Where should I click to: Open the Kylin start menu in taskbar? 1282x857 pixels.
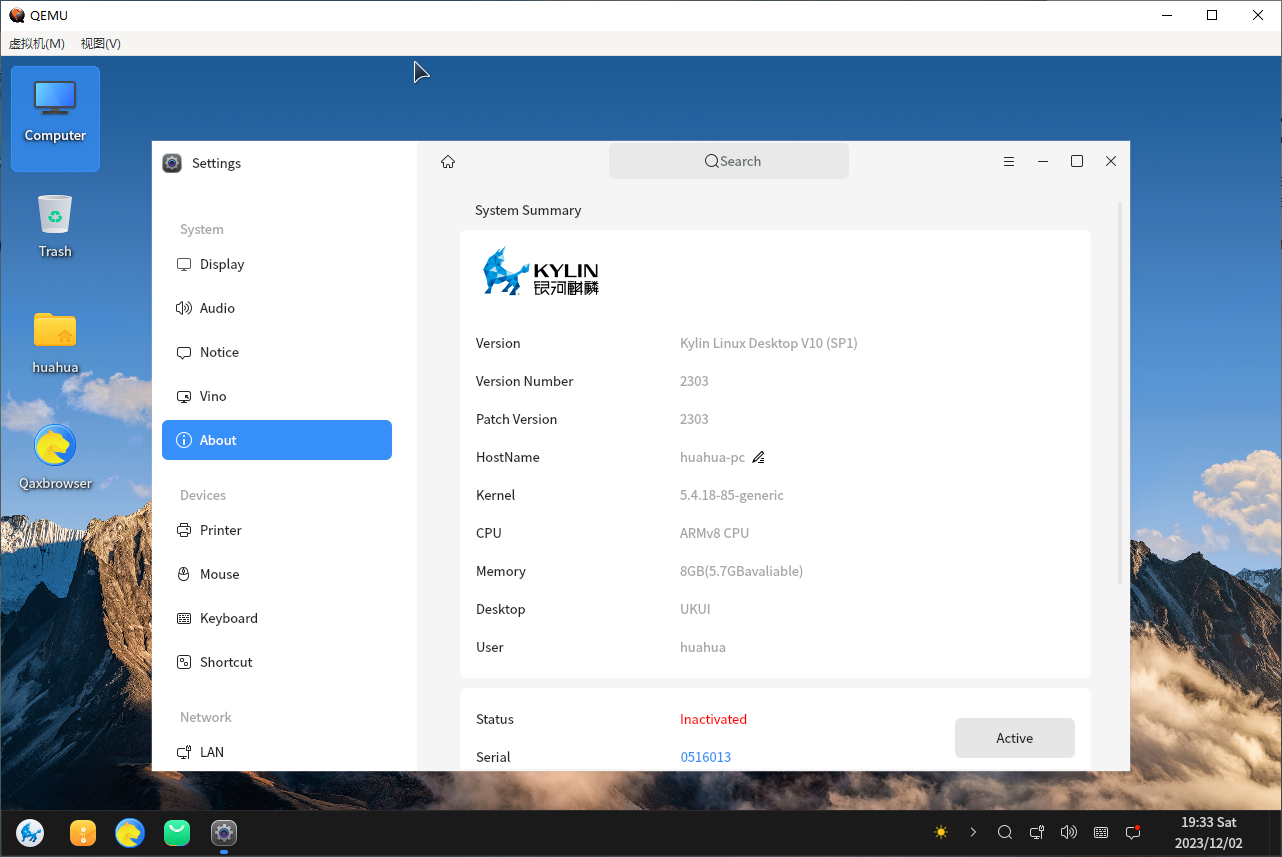point(30,832)
